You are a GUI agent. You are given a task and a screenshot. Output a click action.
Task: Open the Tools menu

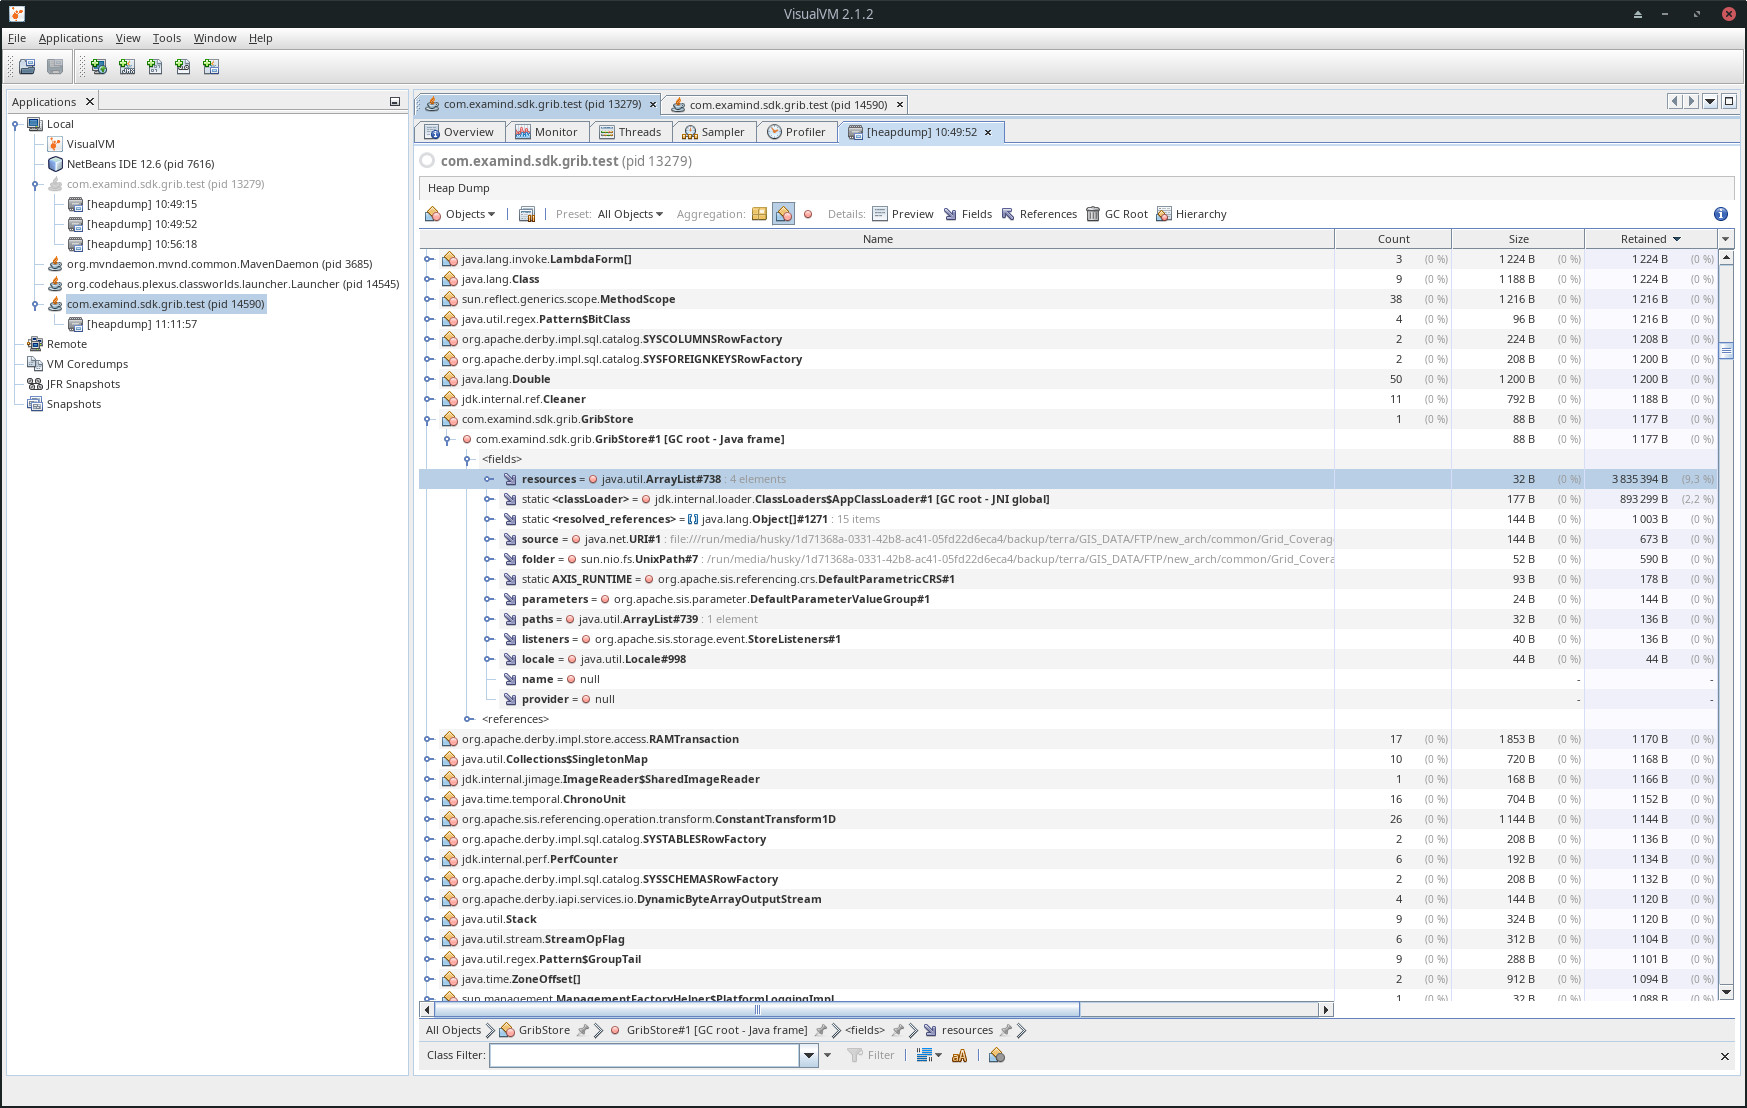[x=166, y=38]
